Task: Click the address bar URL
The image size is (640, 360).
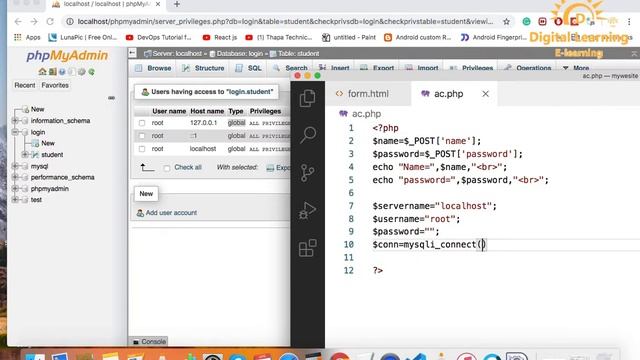Action: (x=285, y=21)
